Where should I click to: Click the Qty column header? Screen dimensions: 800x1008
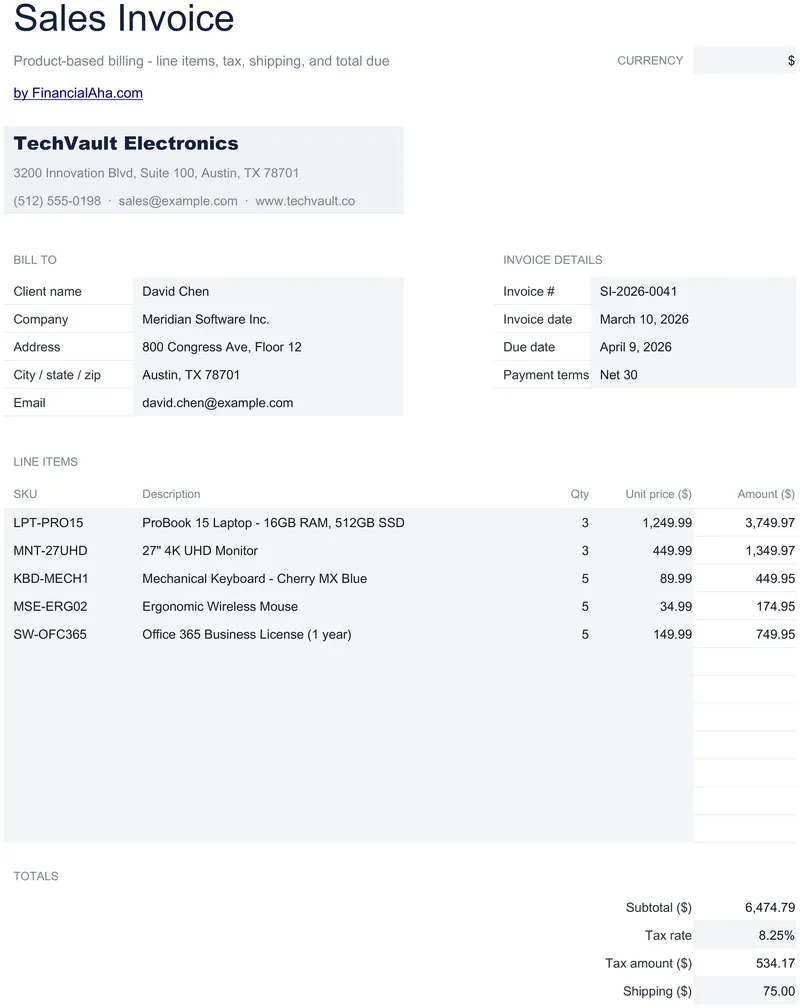coord(579,494)
